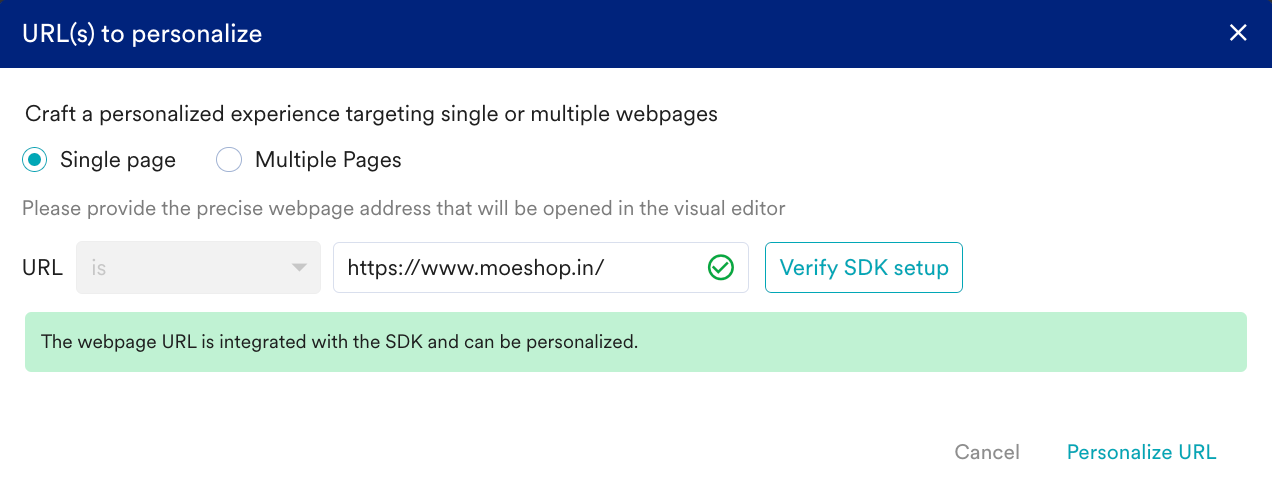
Task: Choose the Multiple Pages radio option
Action: [x=229, y=160]
